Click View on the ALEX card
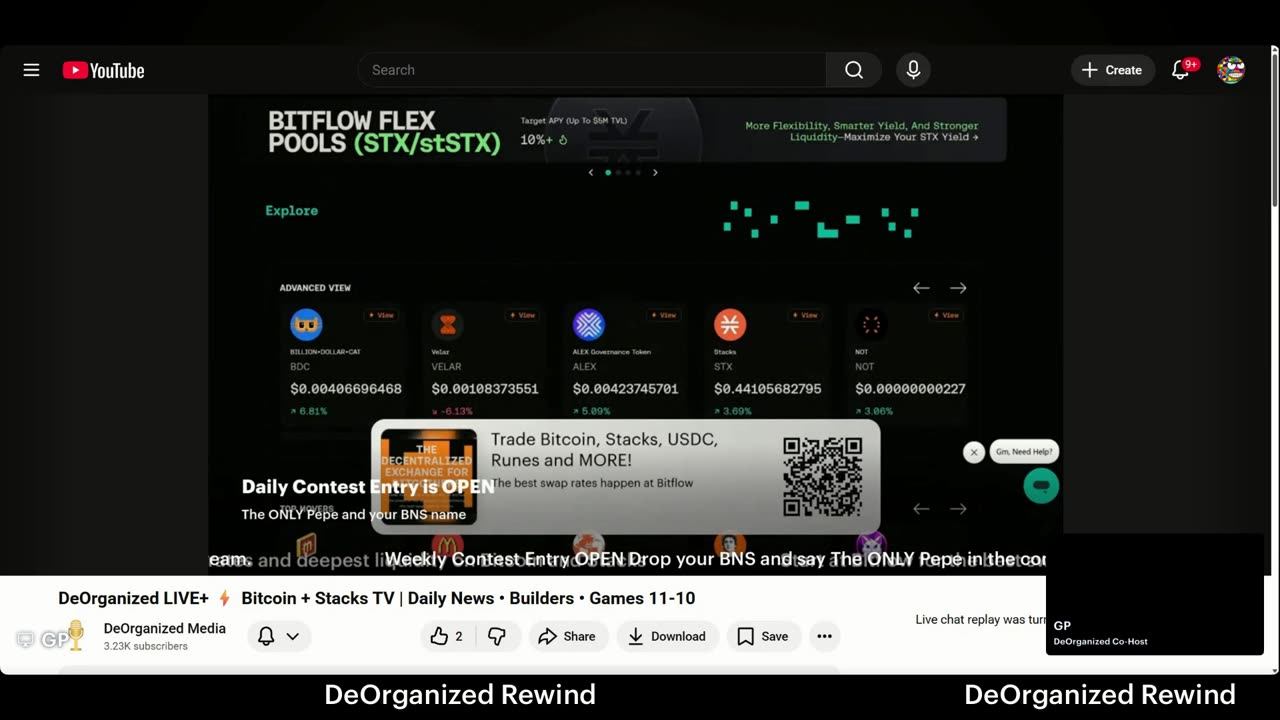Image resolution: width=1280 pixels, height=720 pixels. 664,315
